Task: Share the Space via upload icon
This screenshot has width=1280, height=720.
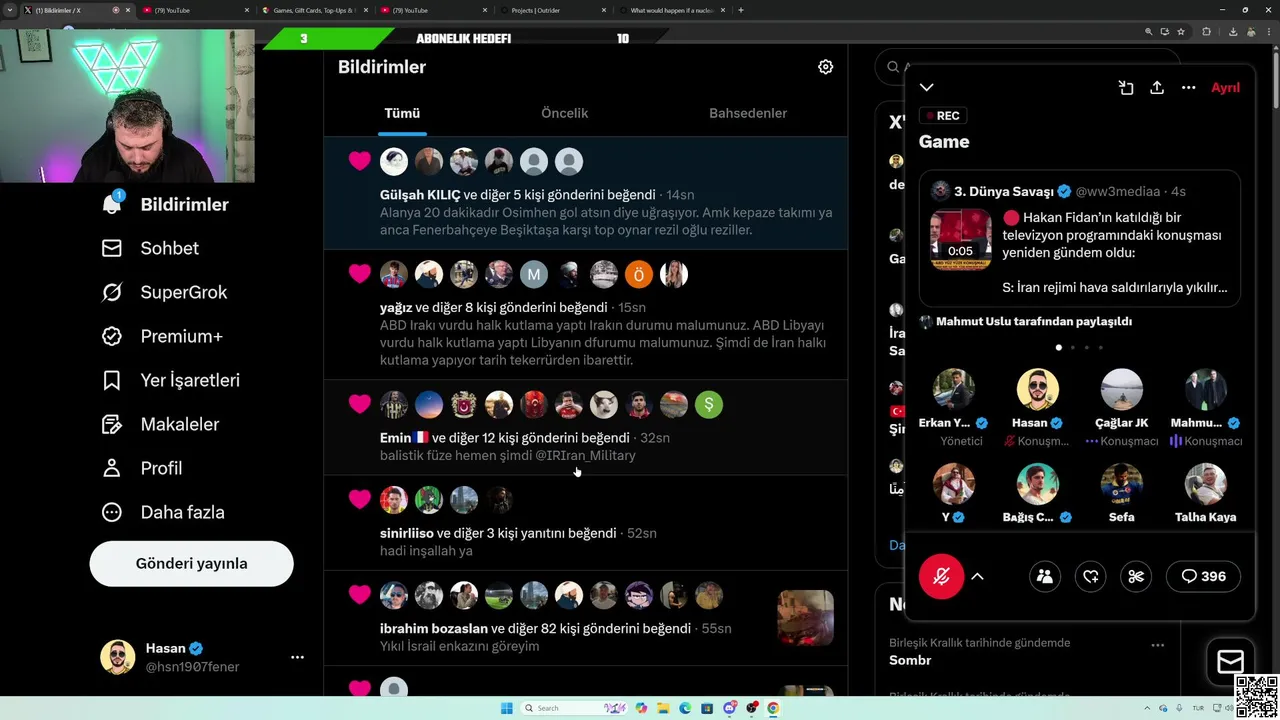Action: [x=1157, y=88]
